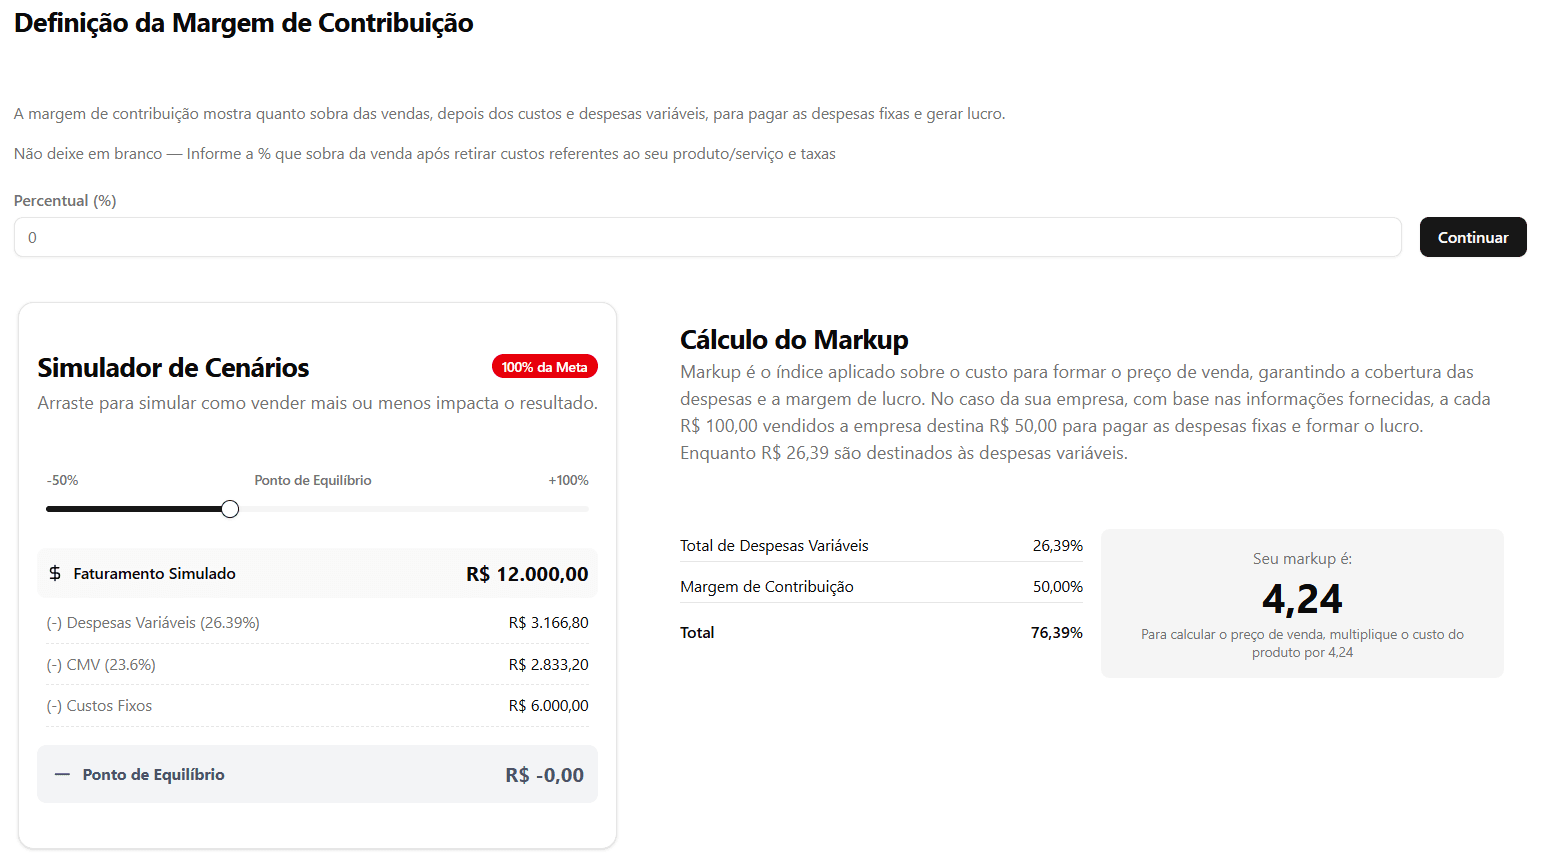Click the Definição da Margem de Contribuição title
1543x867 pixels.
(242, 22)
